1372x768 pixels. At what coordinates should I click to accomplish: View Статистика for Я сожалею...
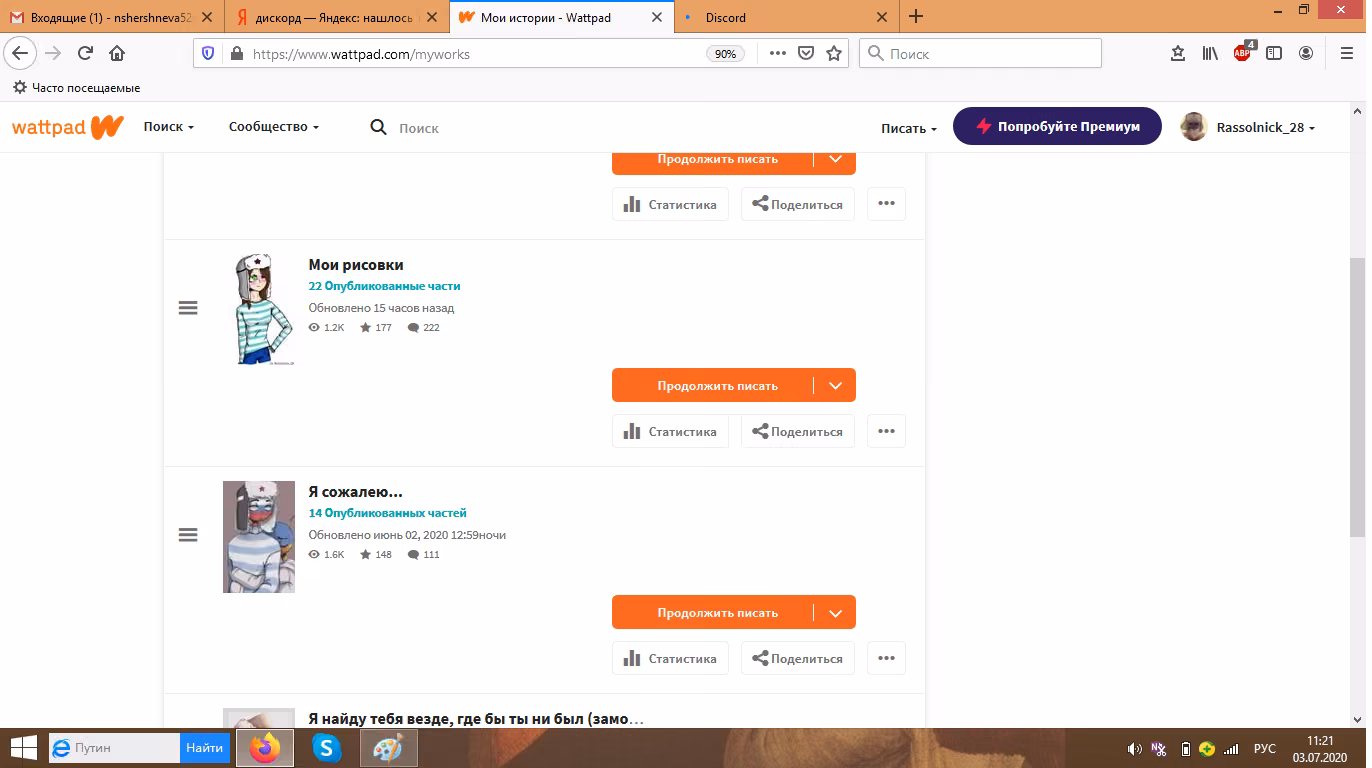pyautogui.click(x=670, y=658)
